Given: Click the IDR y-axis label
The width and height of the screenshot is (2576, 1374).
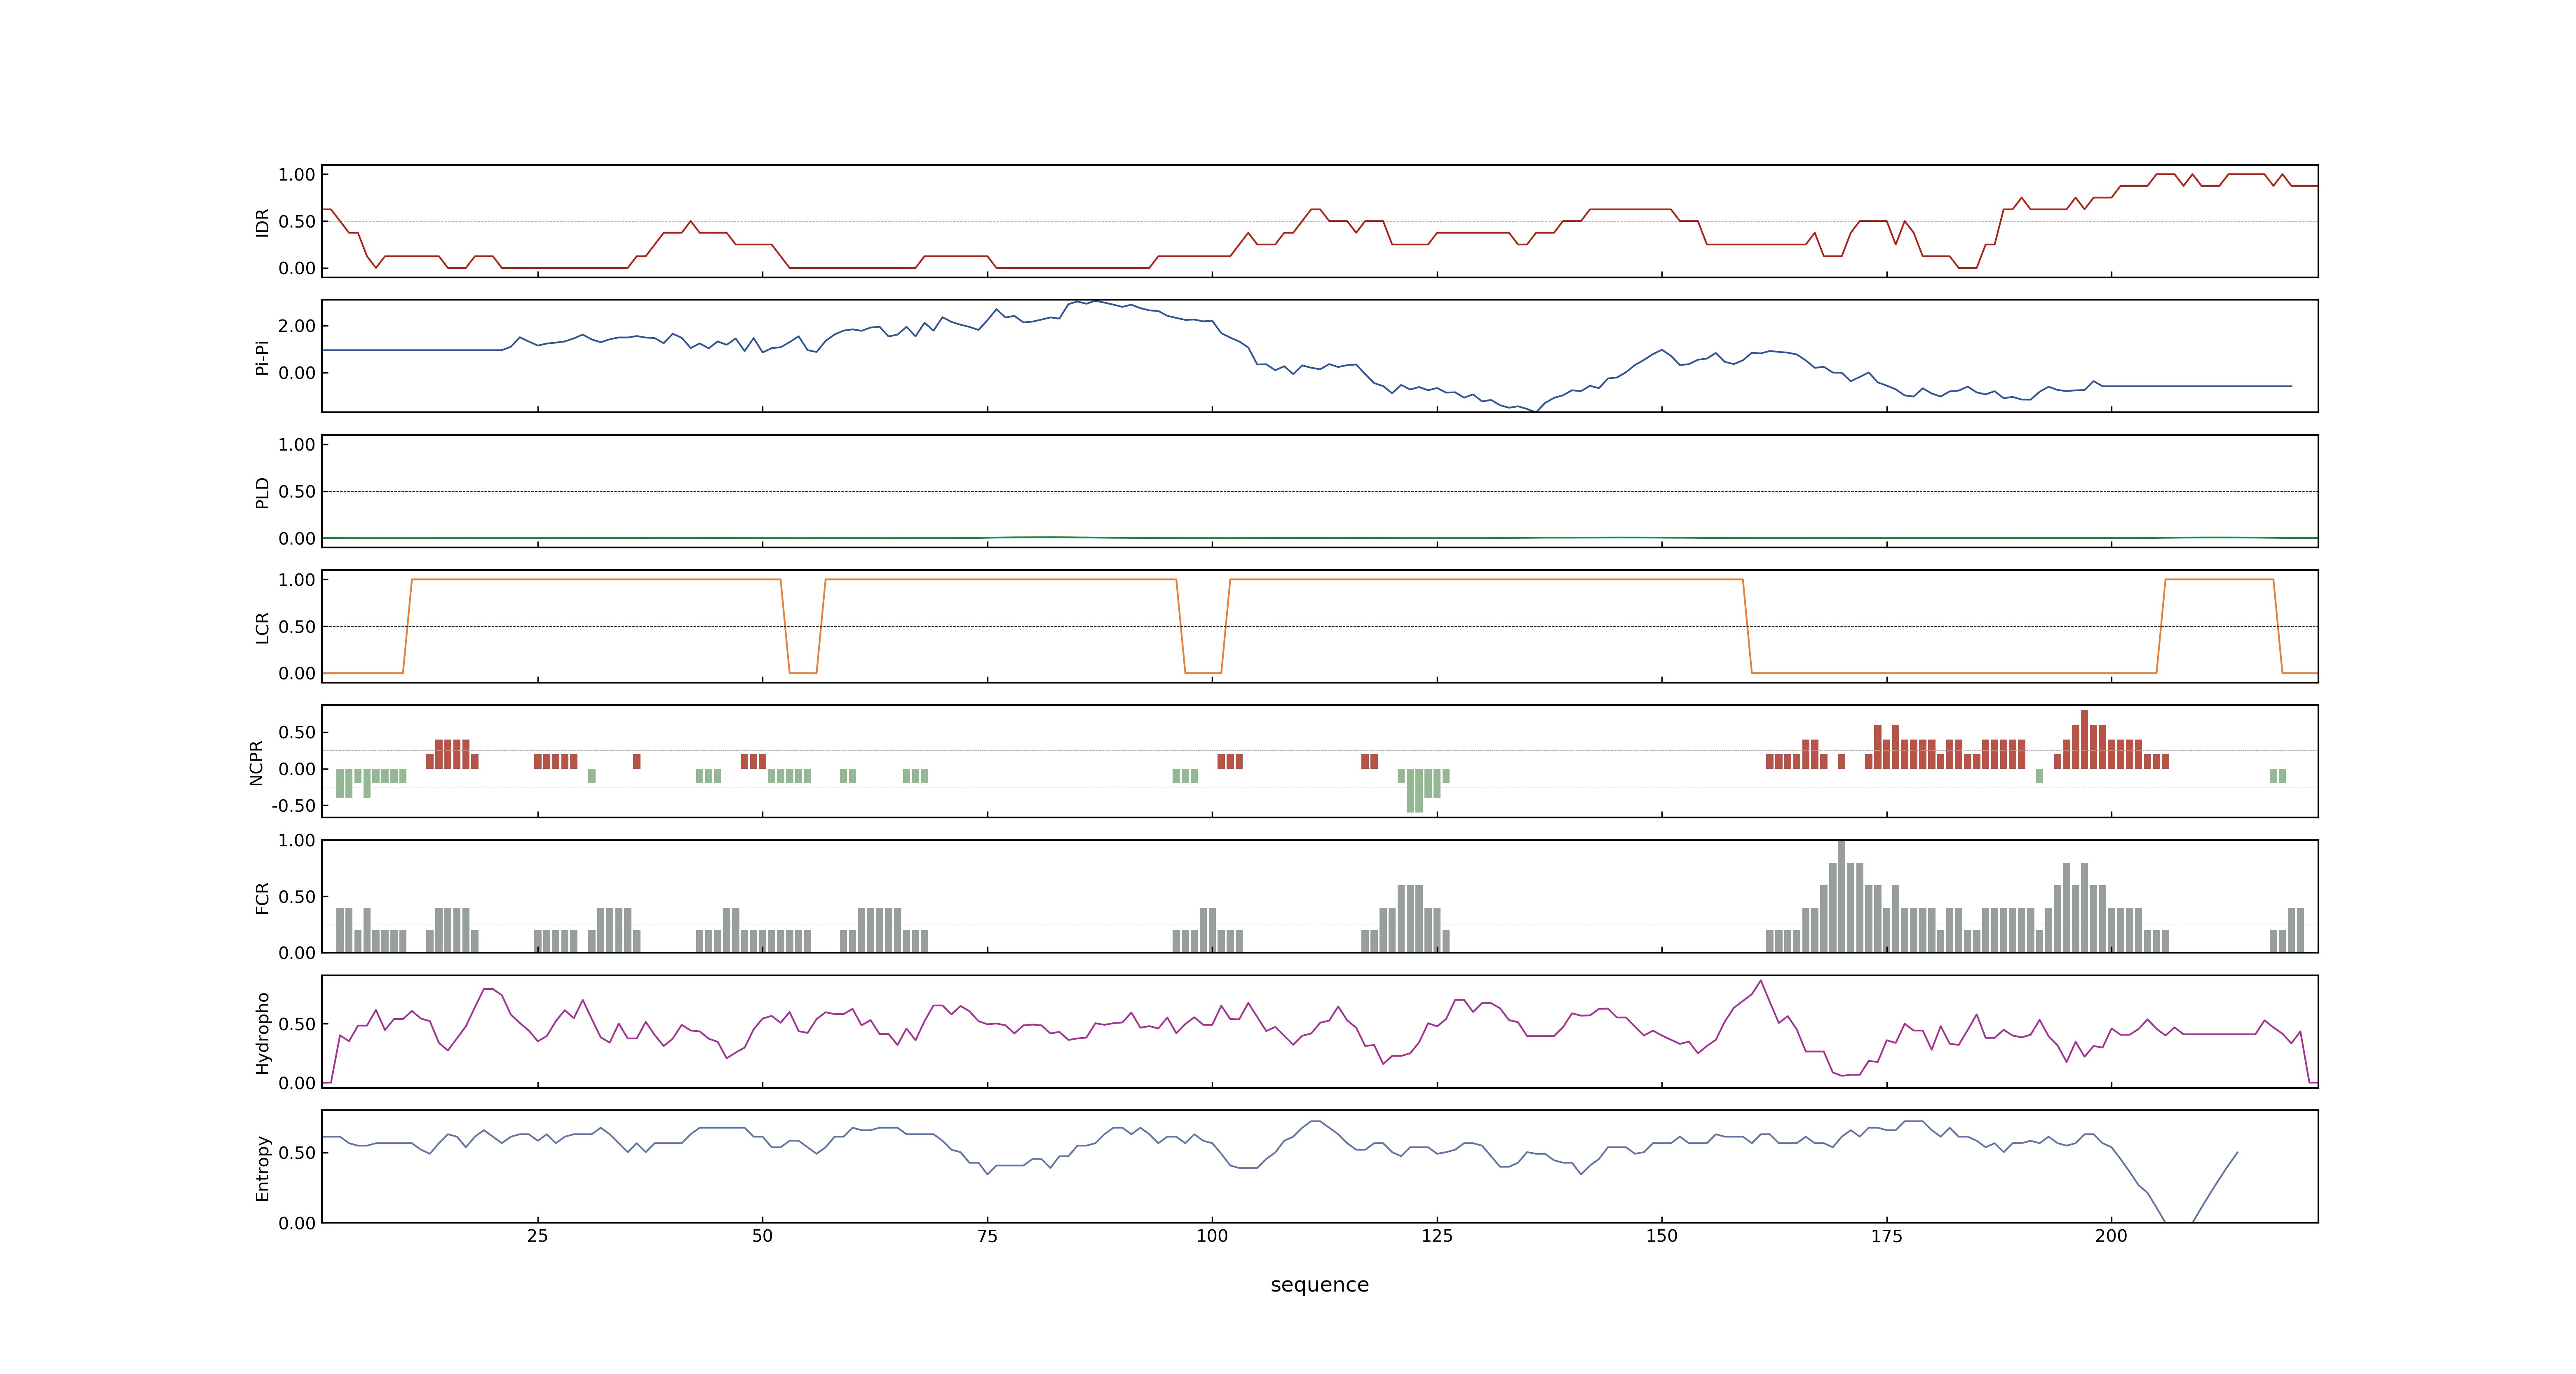Looking at the screenshot, I should pos(262,222).
